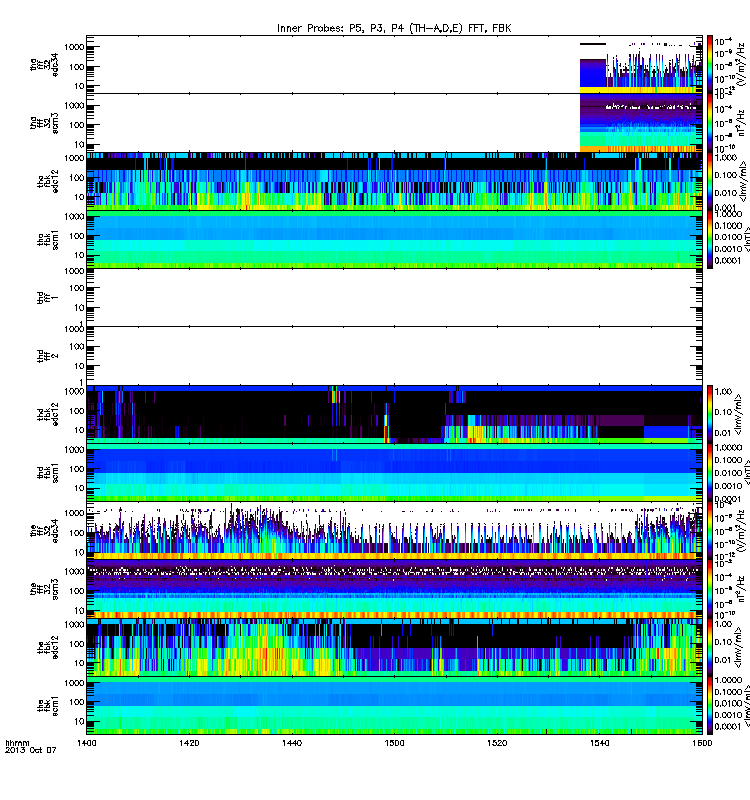This screenshot has width=750, height=800.
Task: Click inside the thd fbk scm1 spectrogram
Action: (394, 472)
